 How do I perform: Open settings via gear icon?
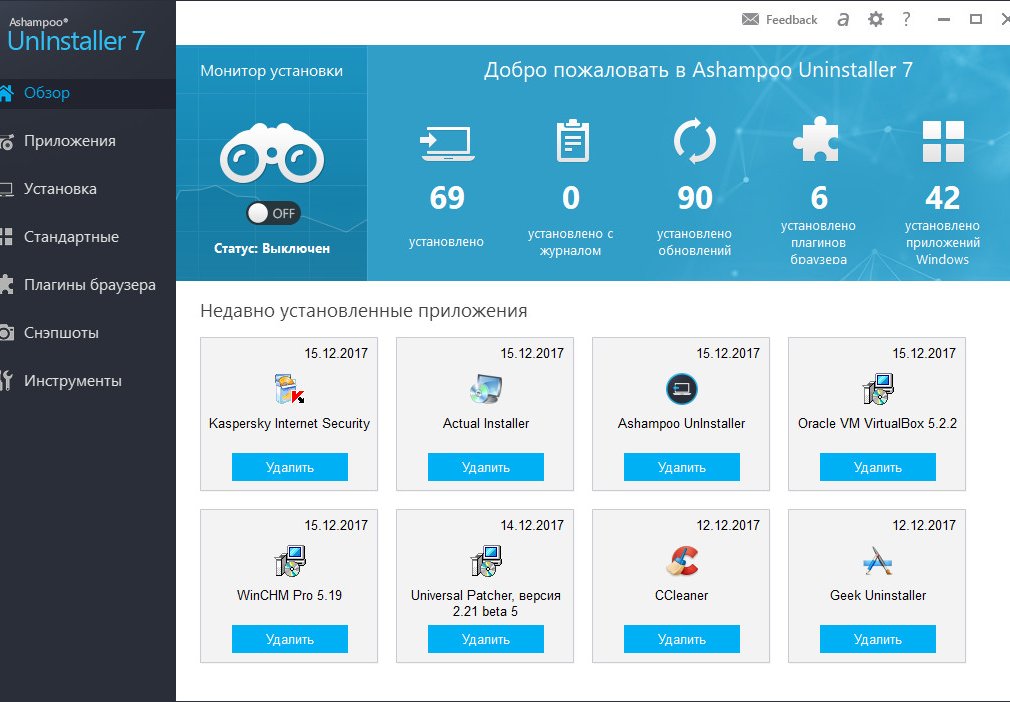875,19
